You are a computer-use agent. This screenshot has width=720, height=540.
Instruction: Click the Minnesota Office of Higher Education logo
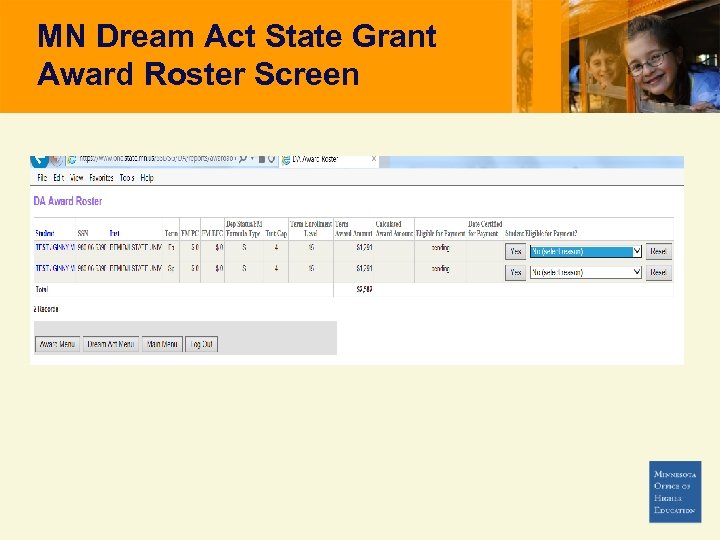coord(675,492)
